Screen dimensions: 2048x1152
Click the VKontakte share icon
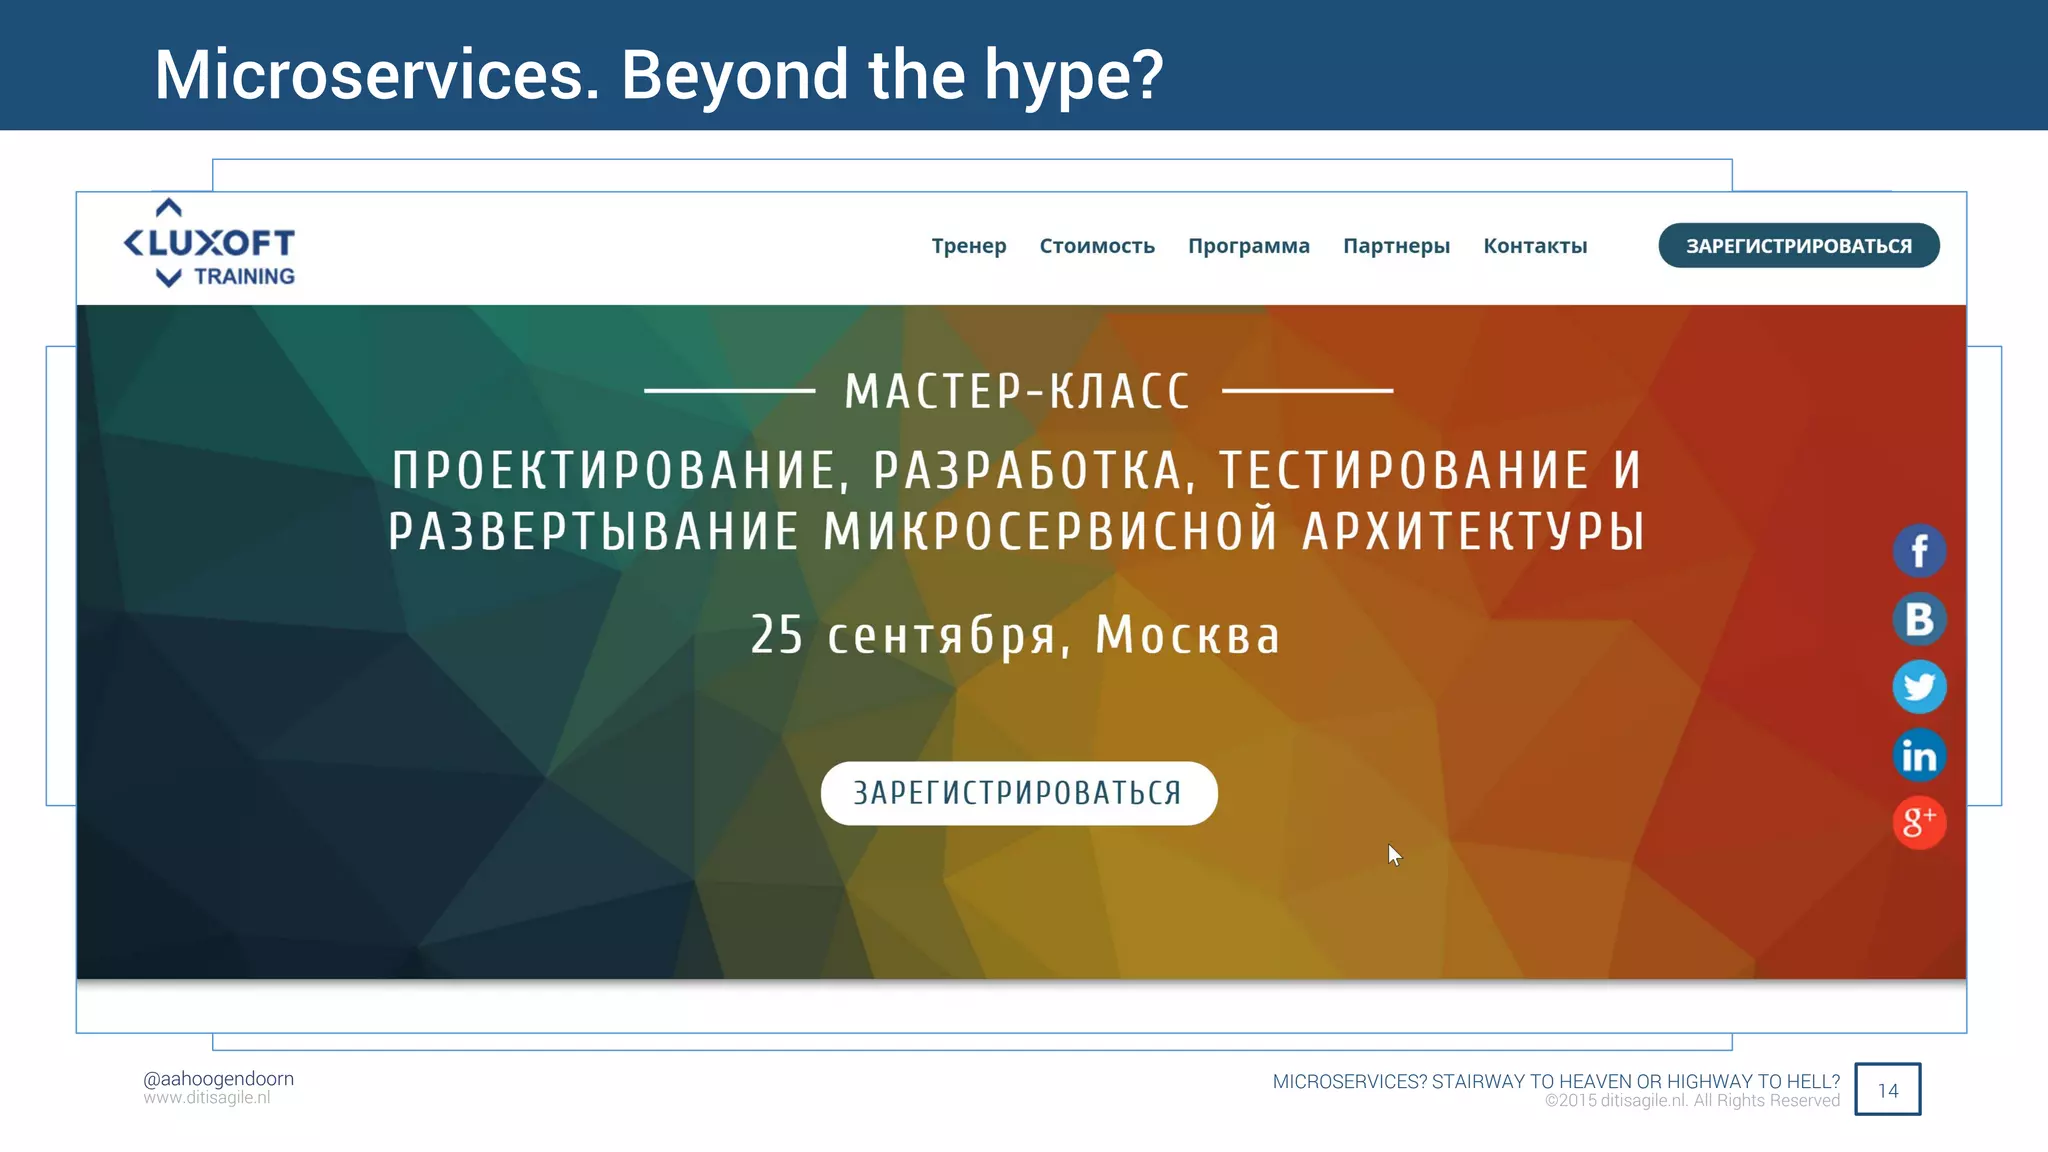point(1919,619)
